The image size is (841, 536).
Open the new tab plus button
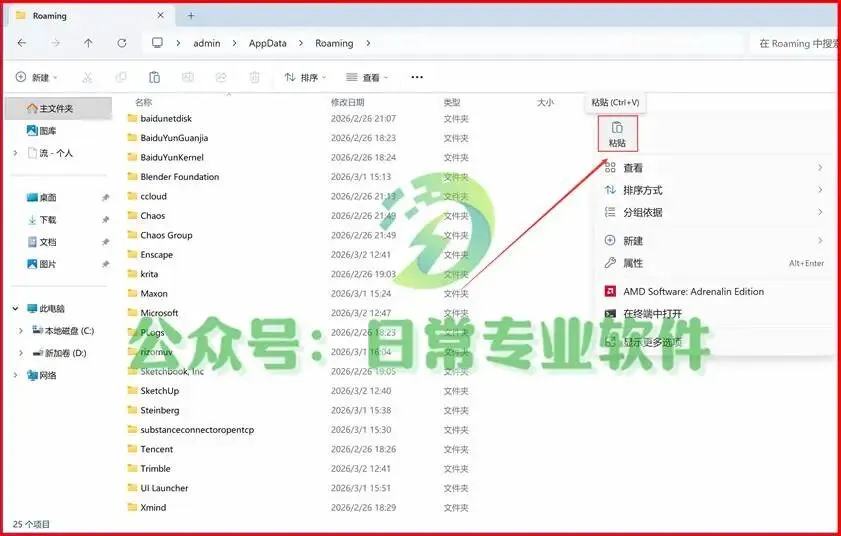click(x=191, y=16)
